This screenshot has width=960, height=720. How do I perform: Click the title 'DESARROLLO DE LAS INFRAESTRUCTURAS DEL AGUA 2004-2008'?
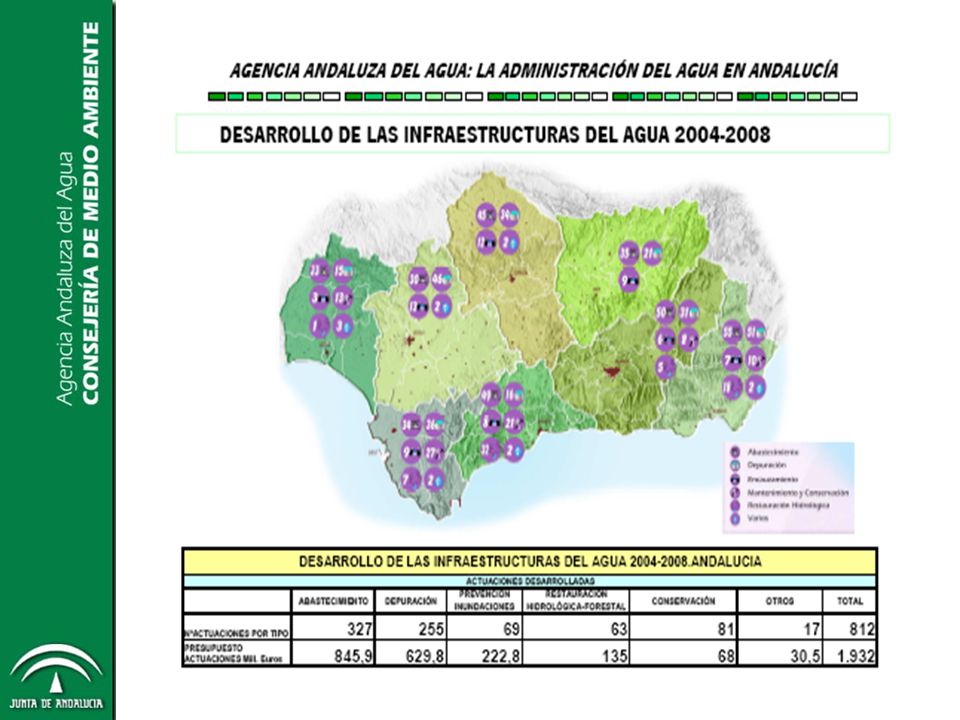(x=495, y=135)
